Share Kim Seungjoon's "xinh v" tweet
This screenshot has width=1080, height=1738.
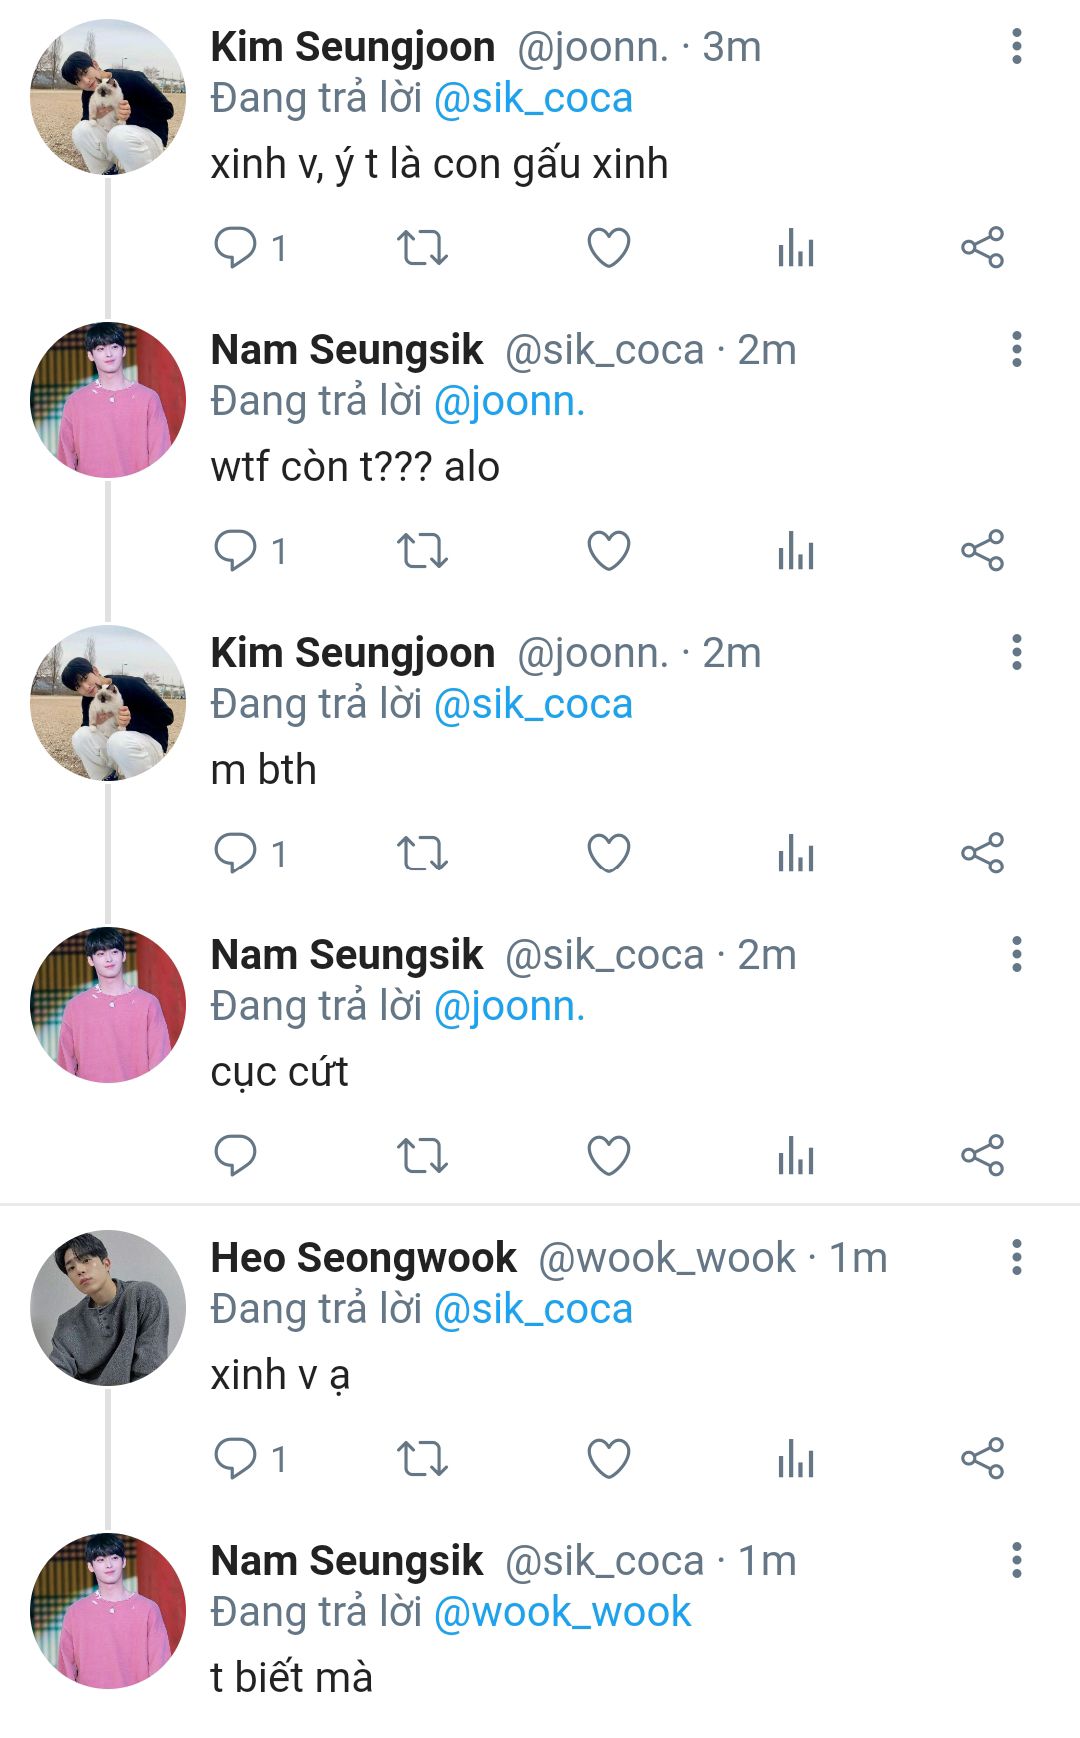(982, 248)
